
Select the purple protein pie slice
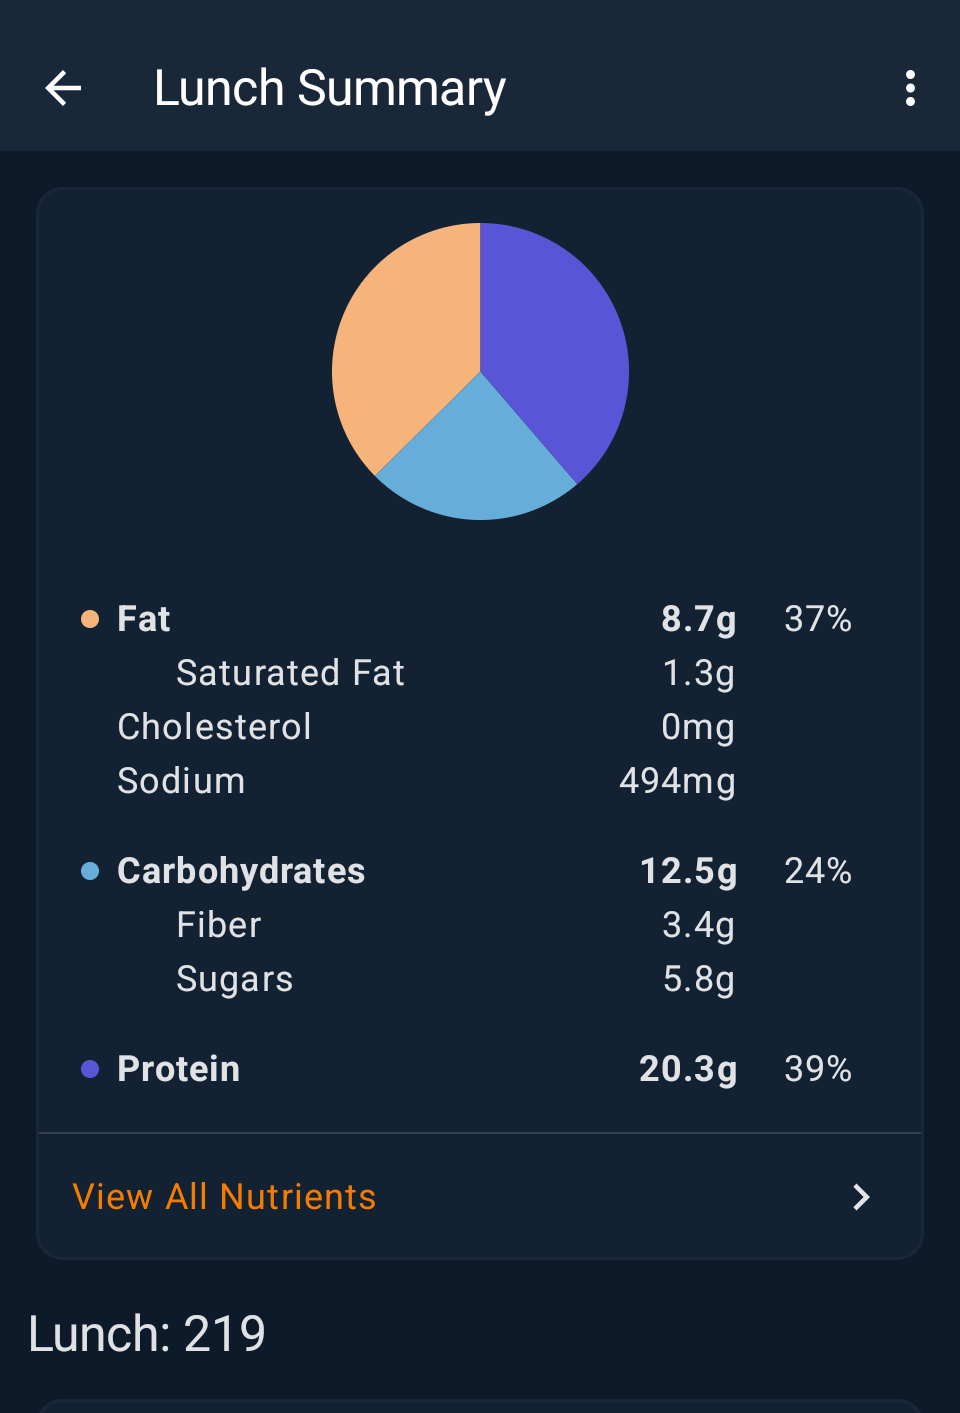click(x=552, y=340)
